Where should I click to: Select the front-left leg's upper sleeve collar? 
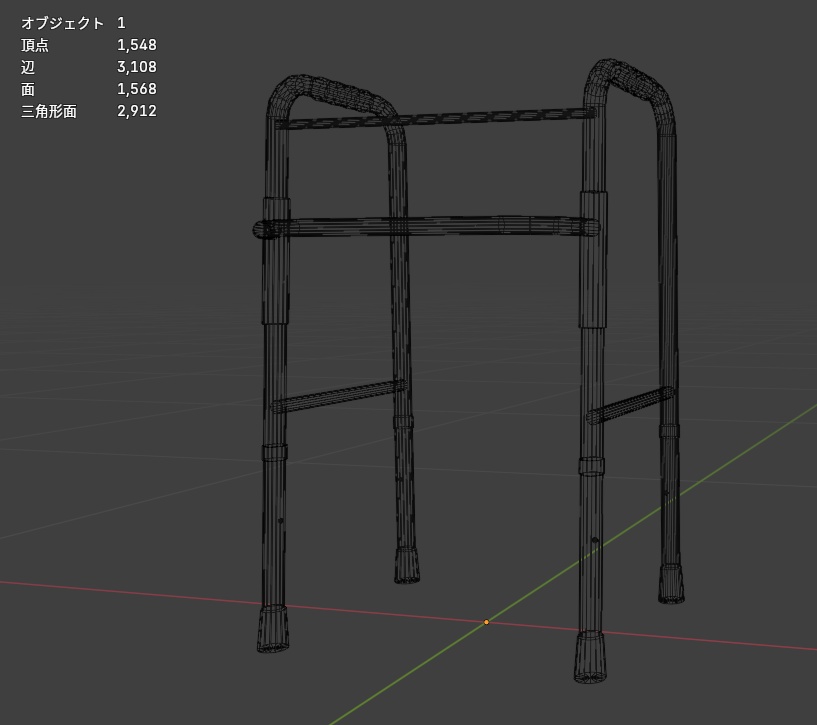coord(276,261)
